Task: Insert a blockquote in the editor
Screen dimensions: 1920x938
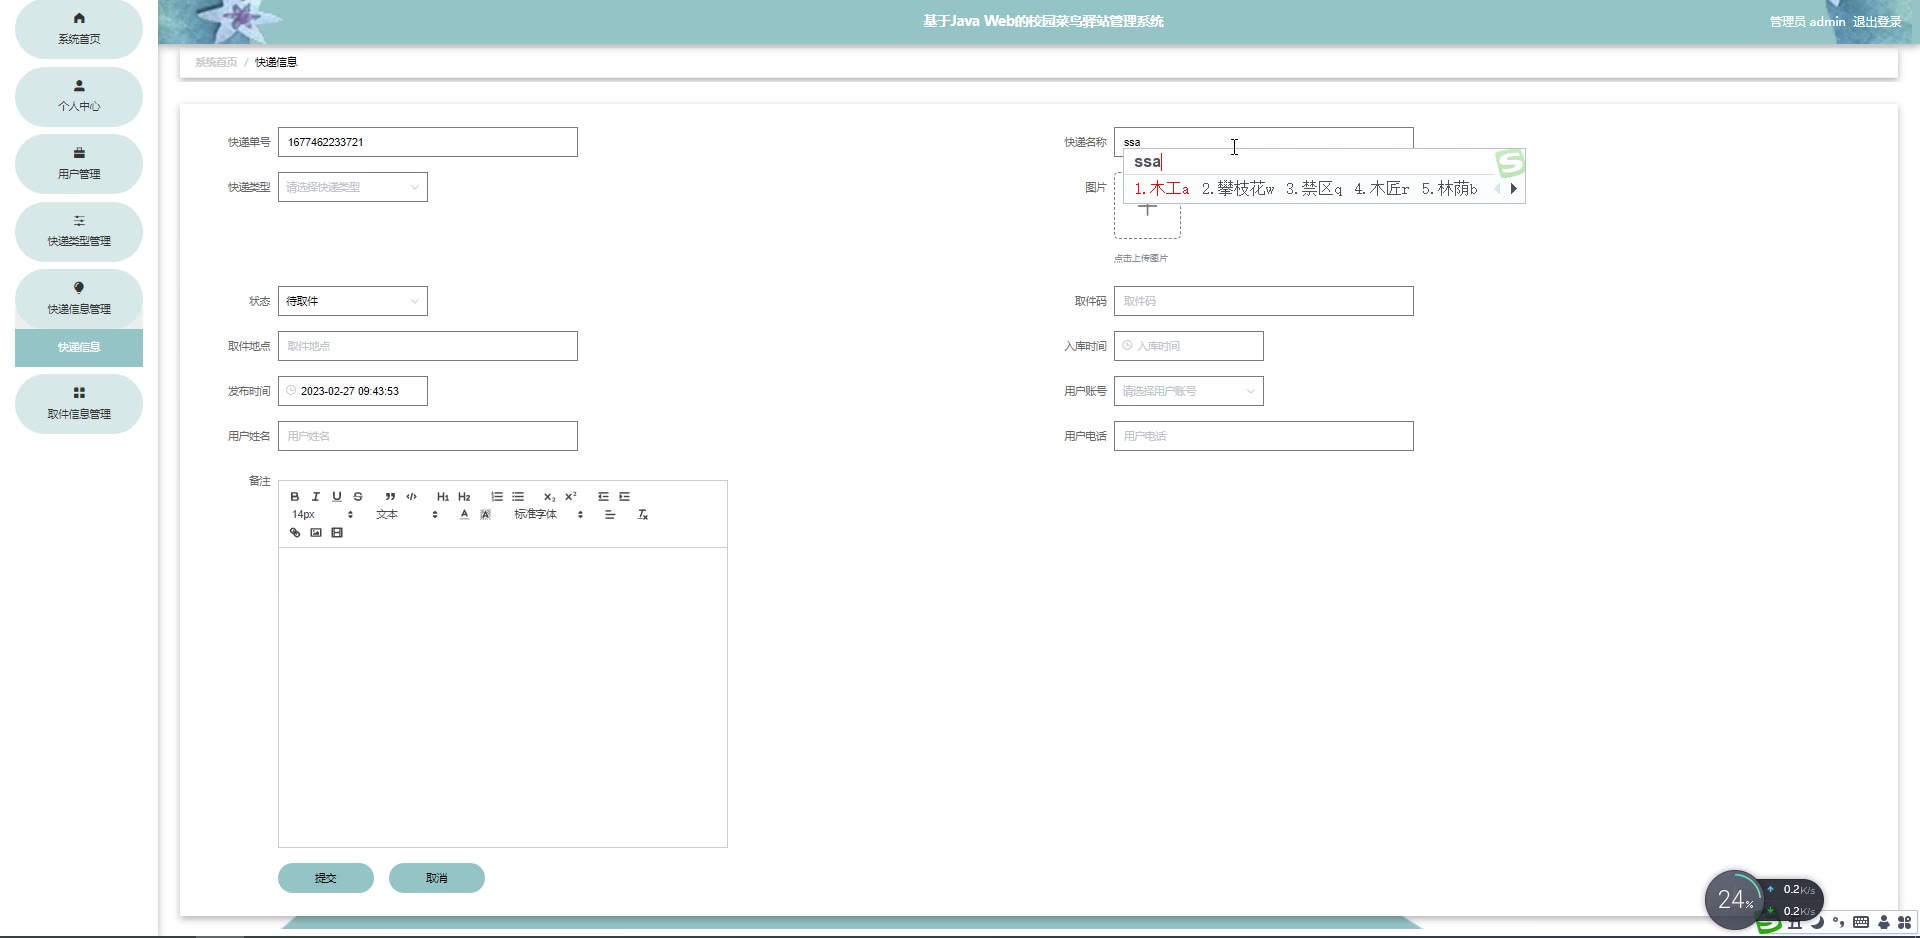Action: pyautogui.click(x=390, y=497)
